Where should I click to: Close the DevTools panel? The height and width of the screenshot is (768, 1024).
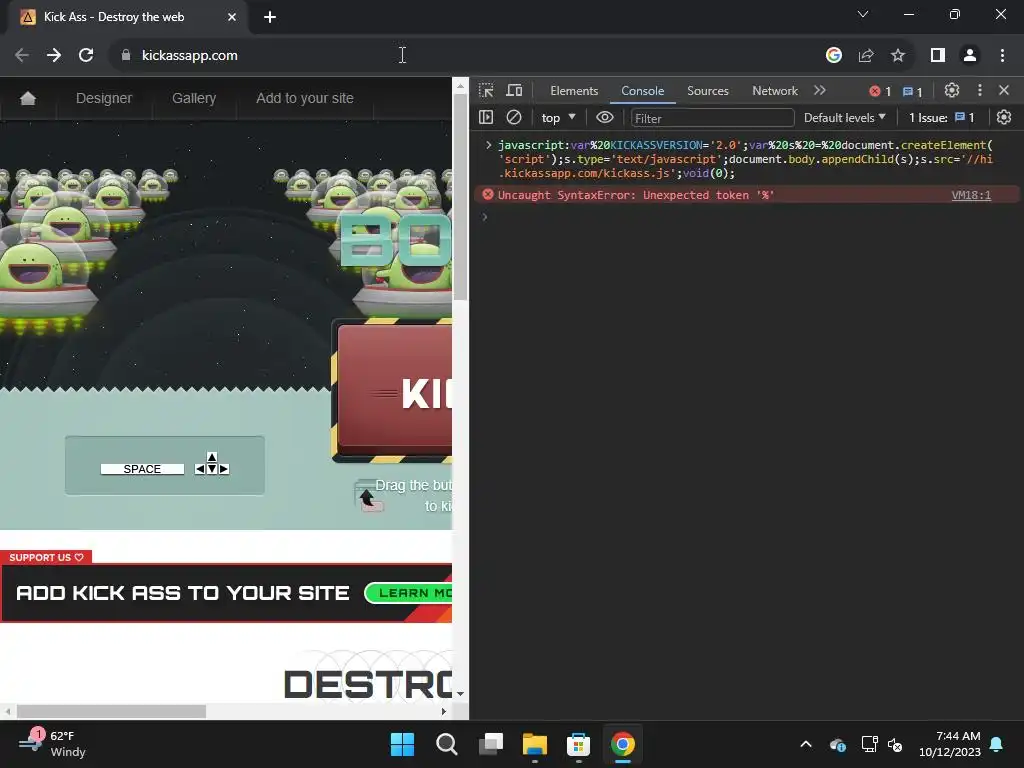(x=1004, y=90)
